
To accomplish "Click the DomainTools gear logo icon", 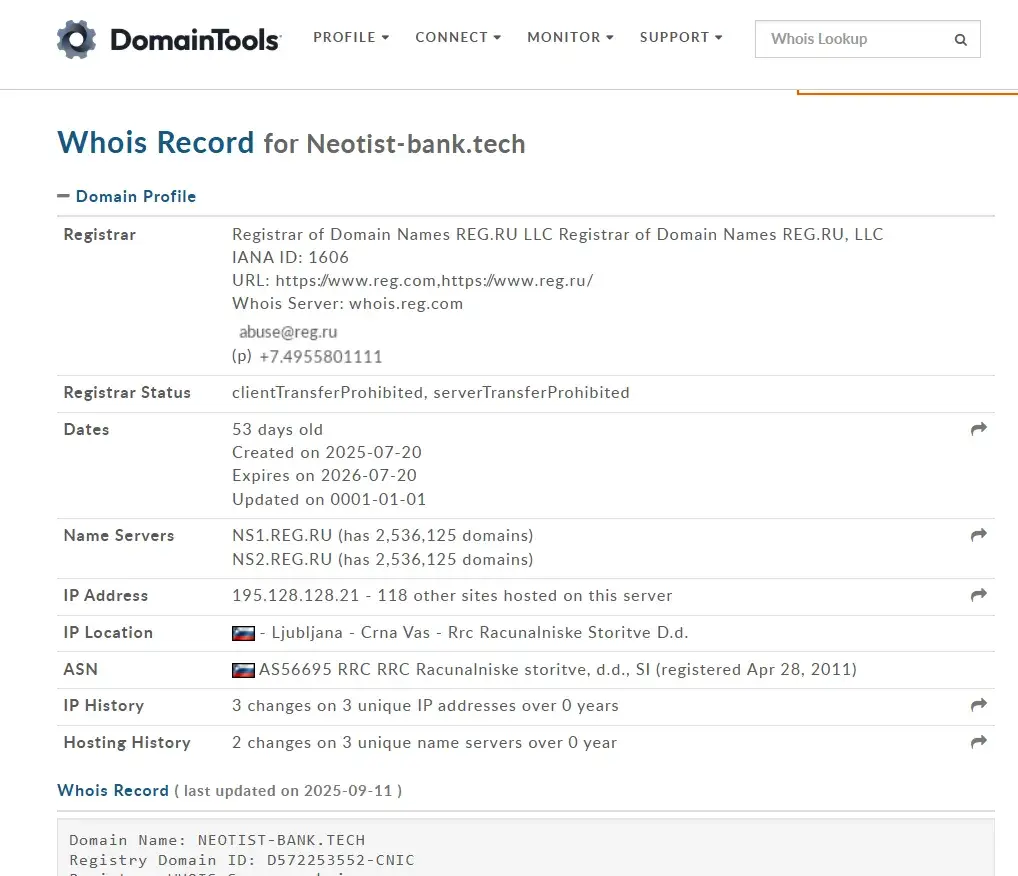I will point(76,40).
